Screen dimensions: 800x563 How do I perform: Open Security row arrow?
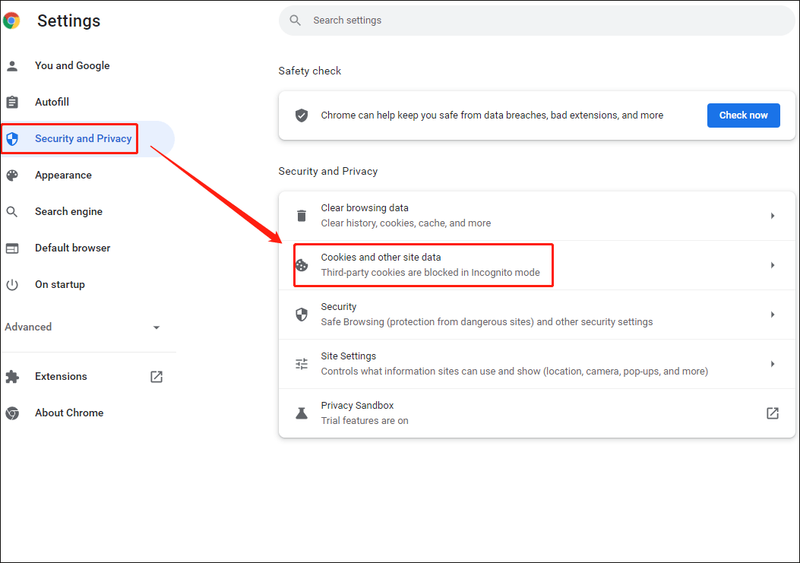772,314
